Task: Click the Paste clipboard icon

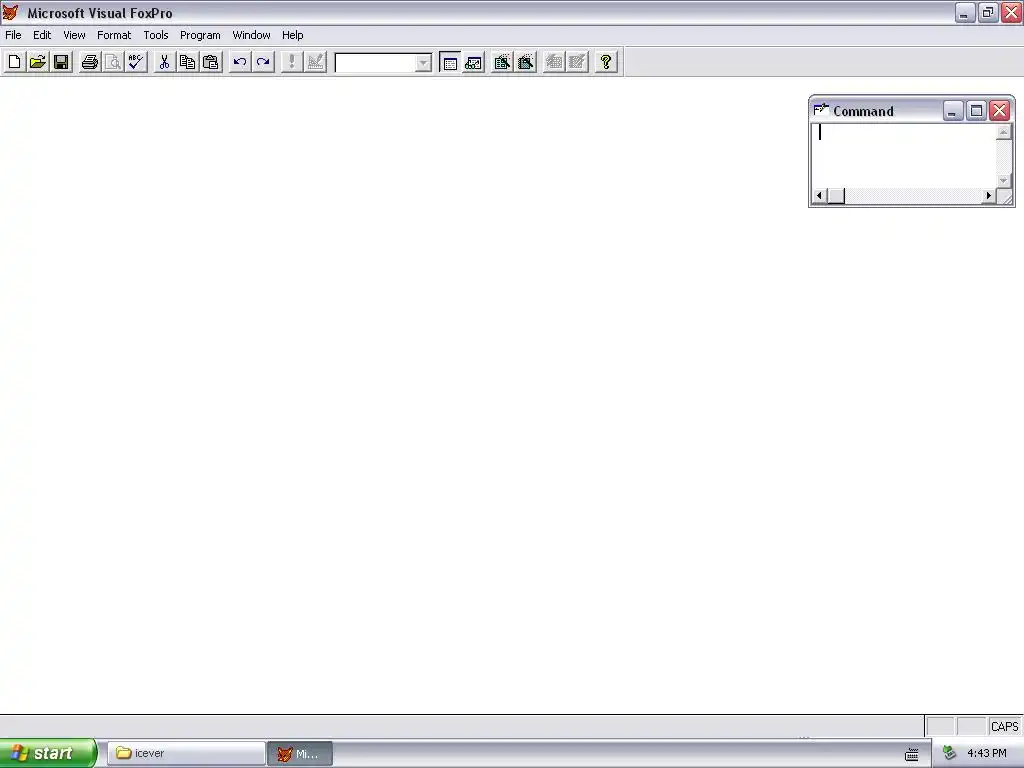Action: [x=211, y=62]
